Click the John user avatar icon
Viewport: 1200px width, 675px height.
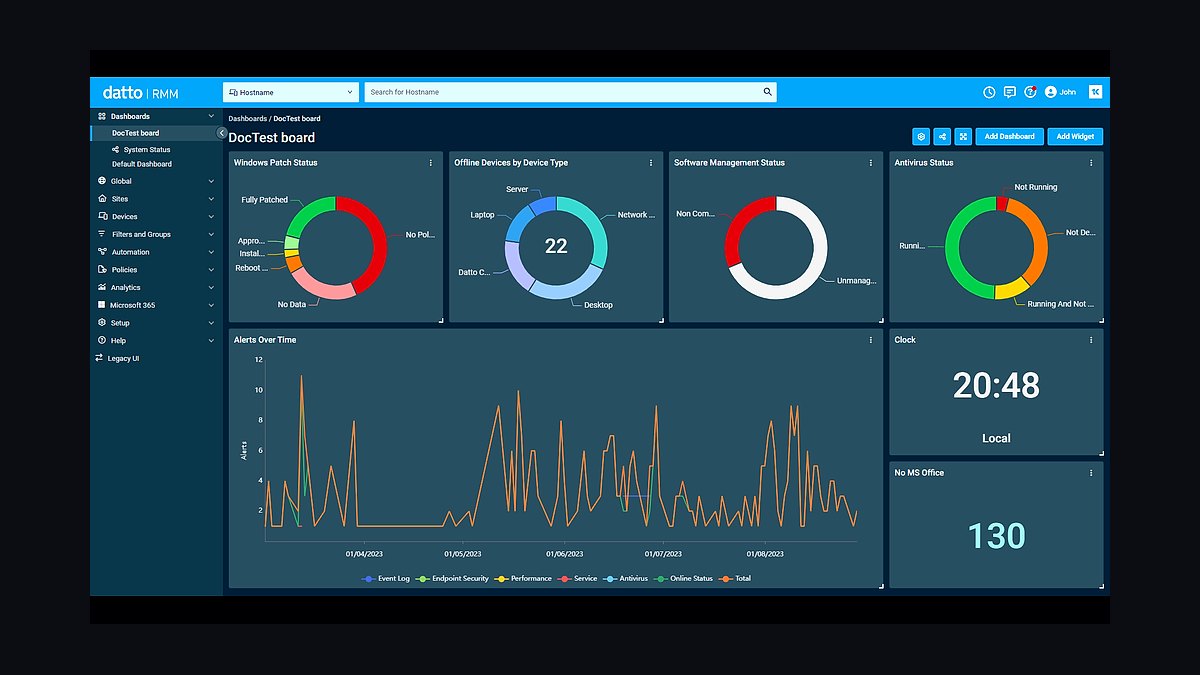coord(1051,92)
